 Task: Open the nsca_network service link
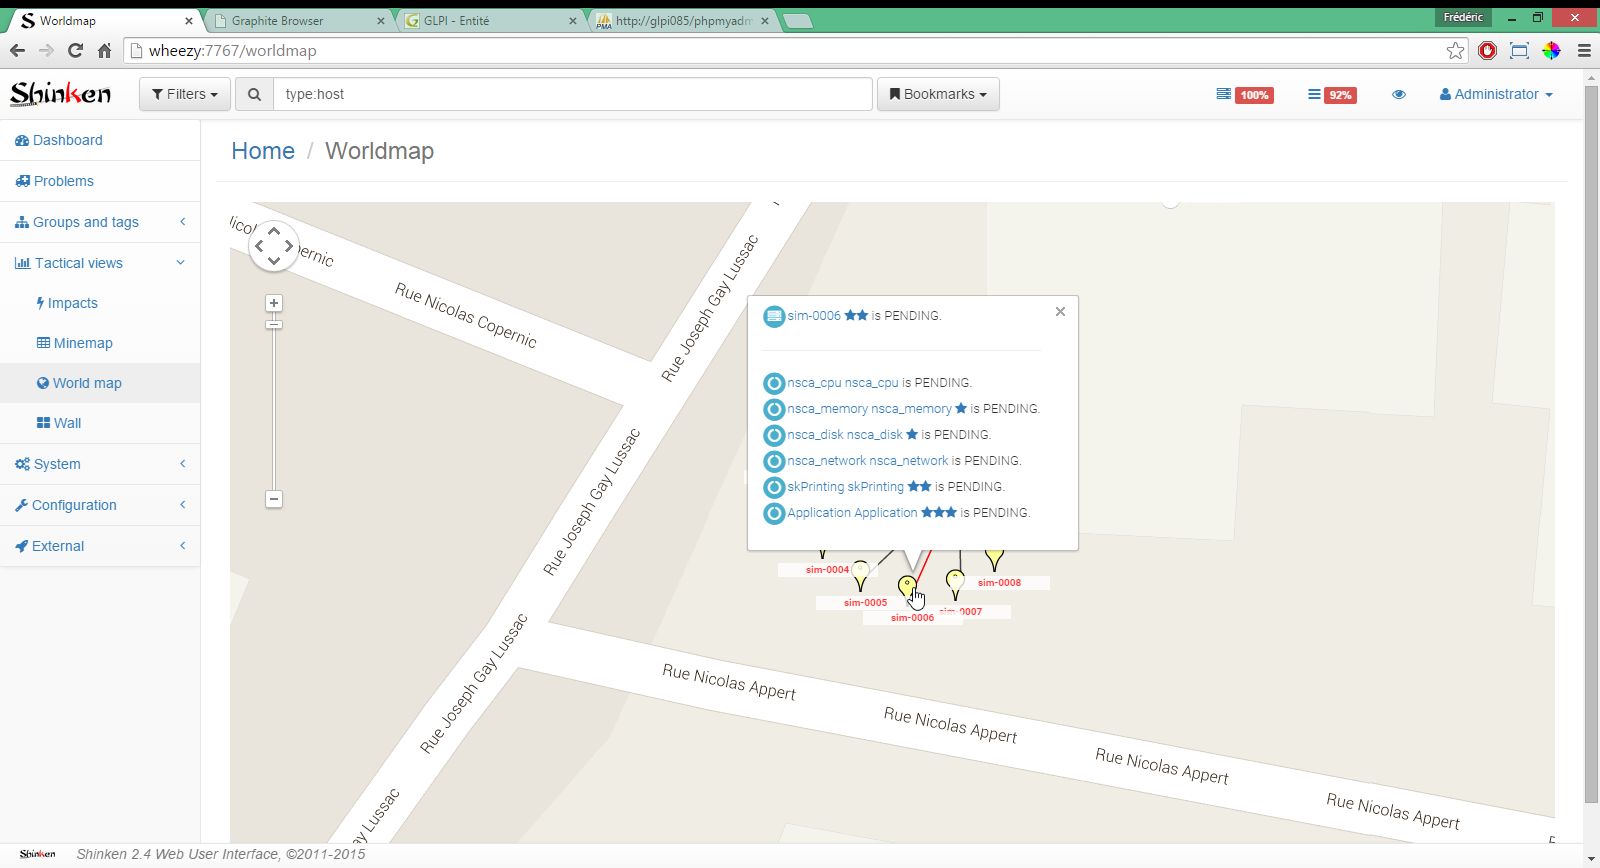tap(867, 461)
